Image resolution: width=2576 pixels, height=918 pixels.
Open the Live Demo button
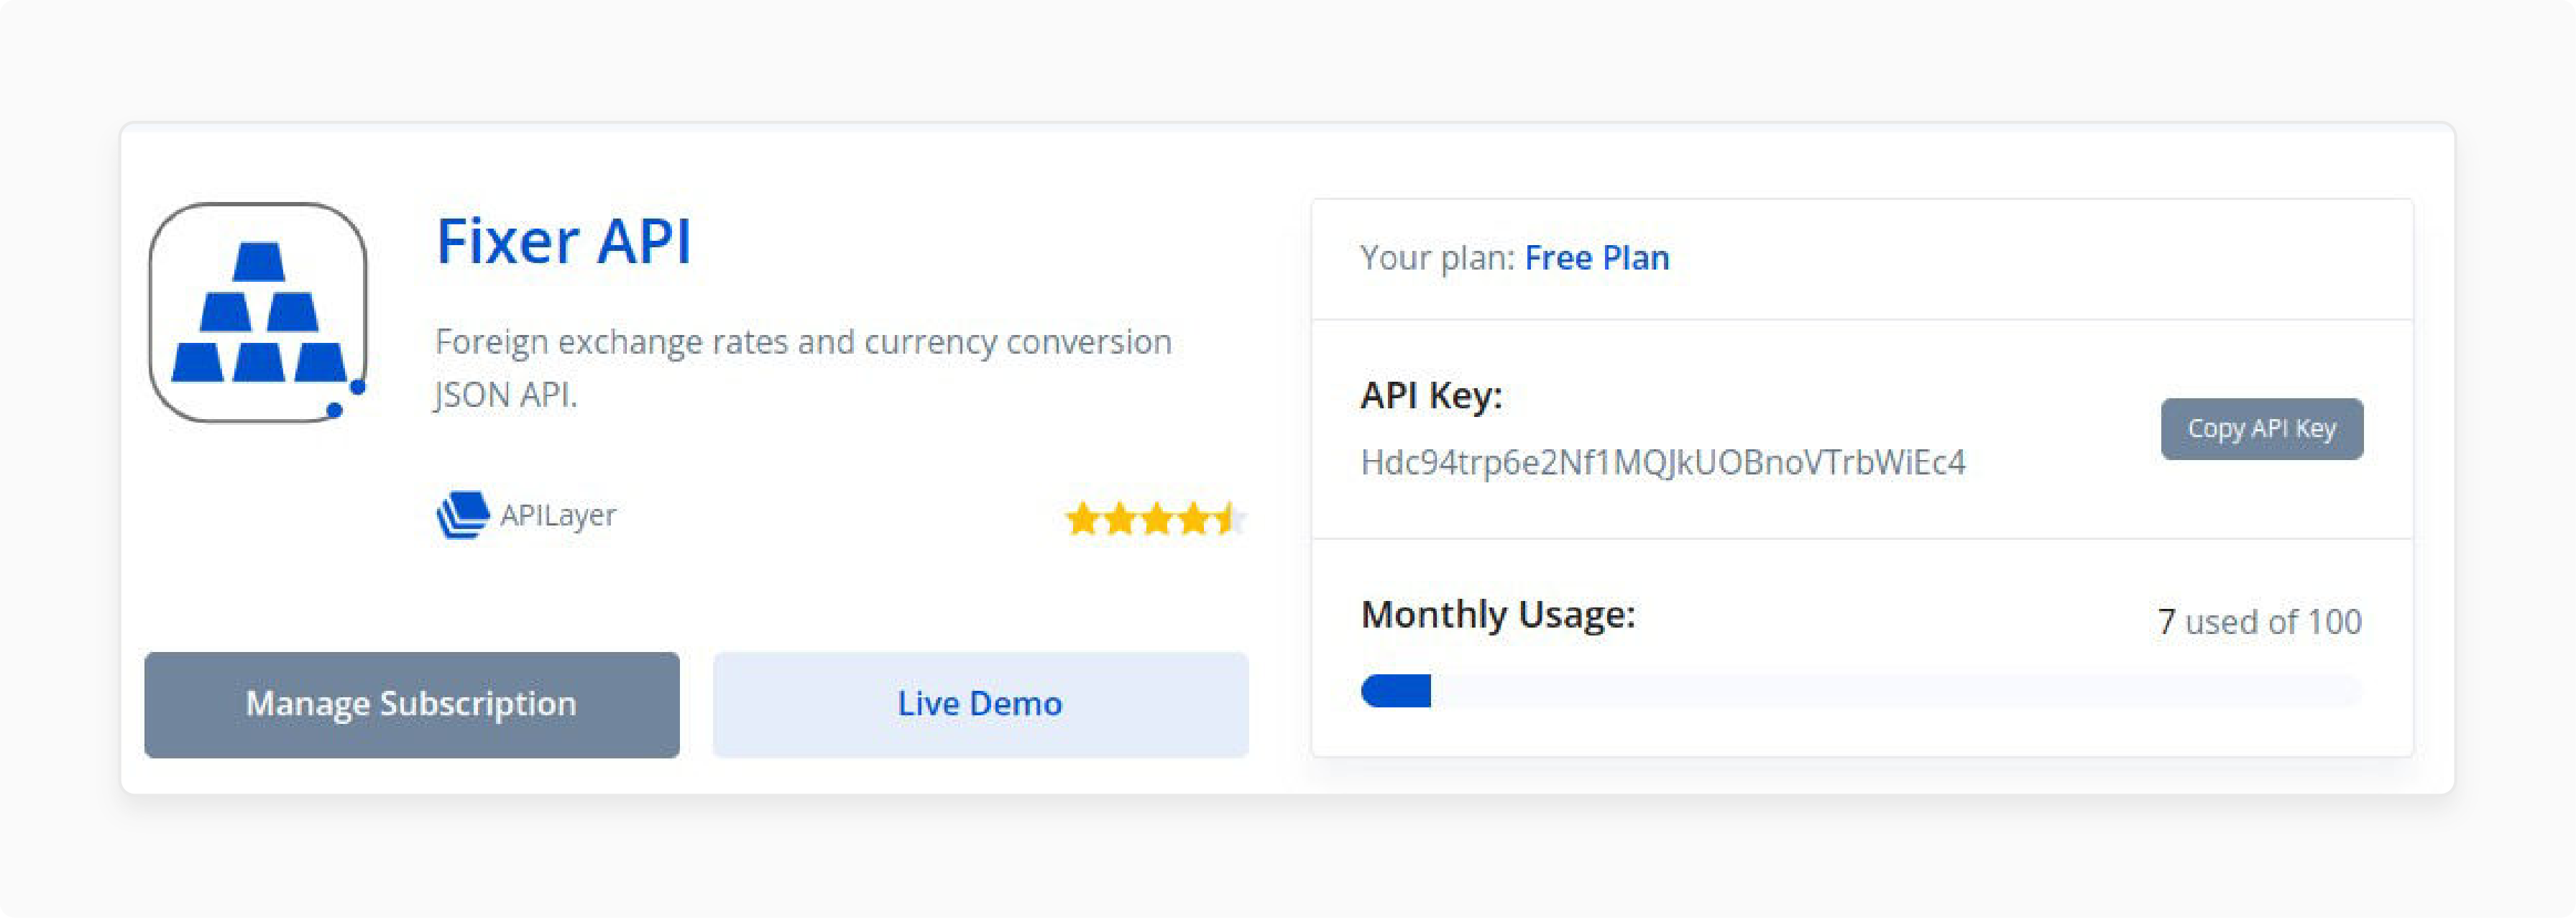[980, 704]
